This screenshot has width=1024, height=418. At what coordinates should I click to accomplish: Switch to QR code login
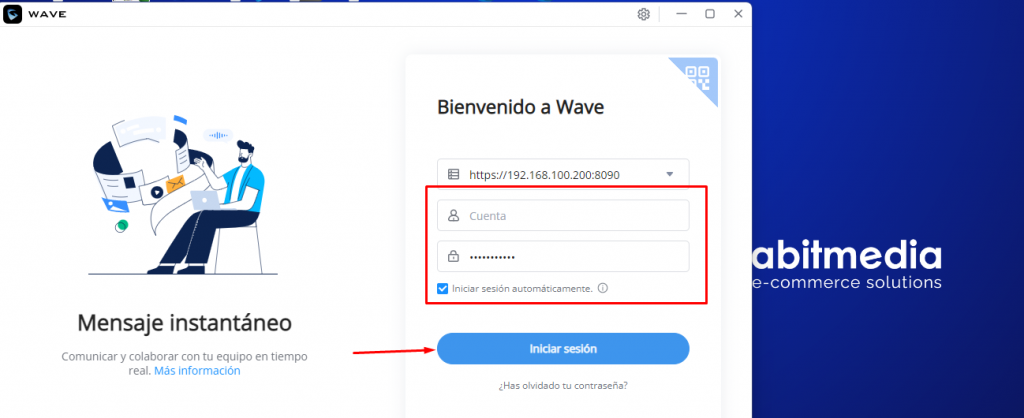[697, 77]
